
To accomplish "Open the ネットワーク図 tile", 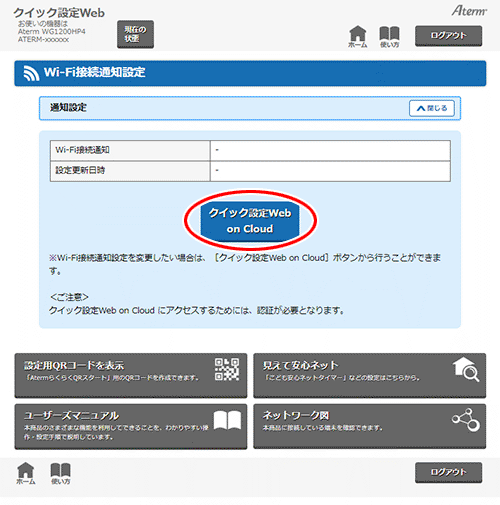I will tap(369, 426).
